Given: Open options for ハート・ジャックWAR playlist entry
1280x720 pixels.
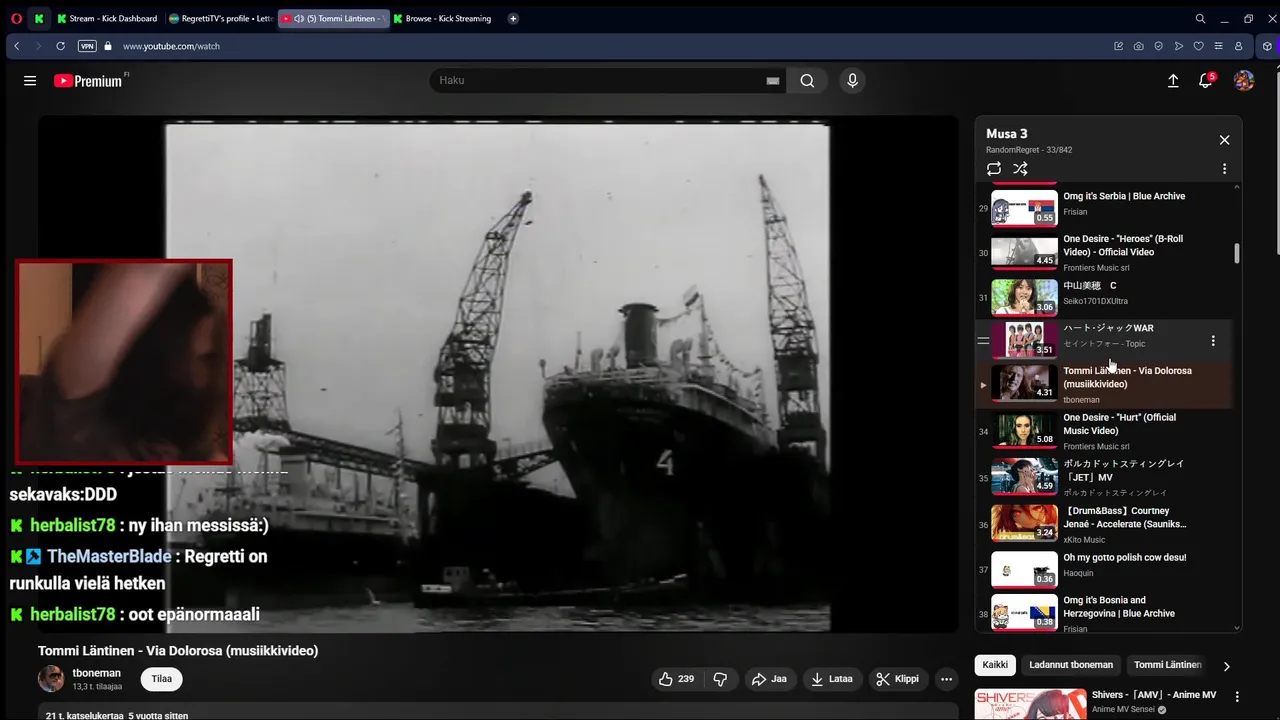Looking at the screenshot, I should (1213, 341).
